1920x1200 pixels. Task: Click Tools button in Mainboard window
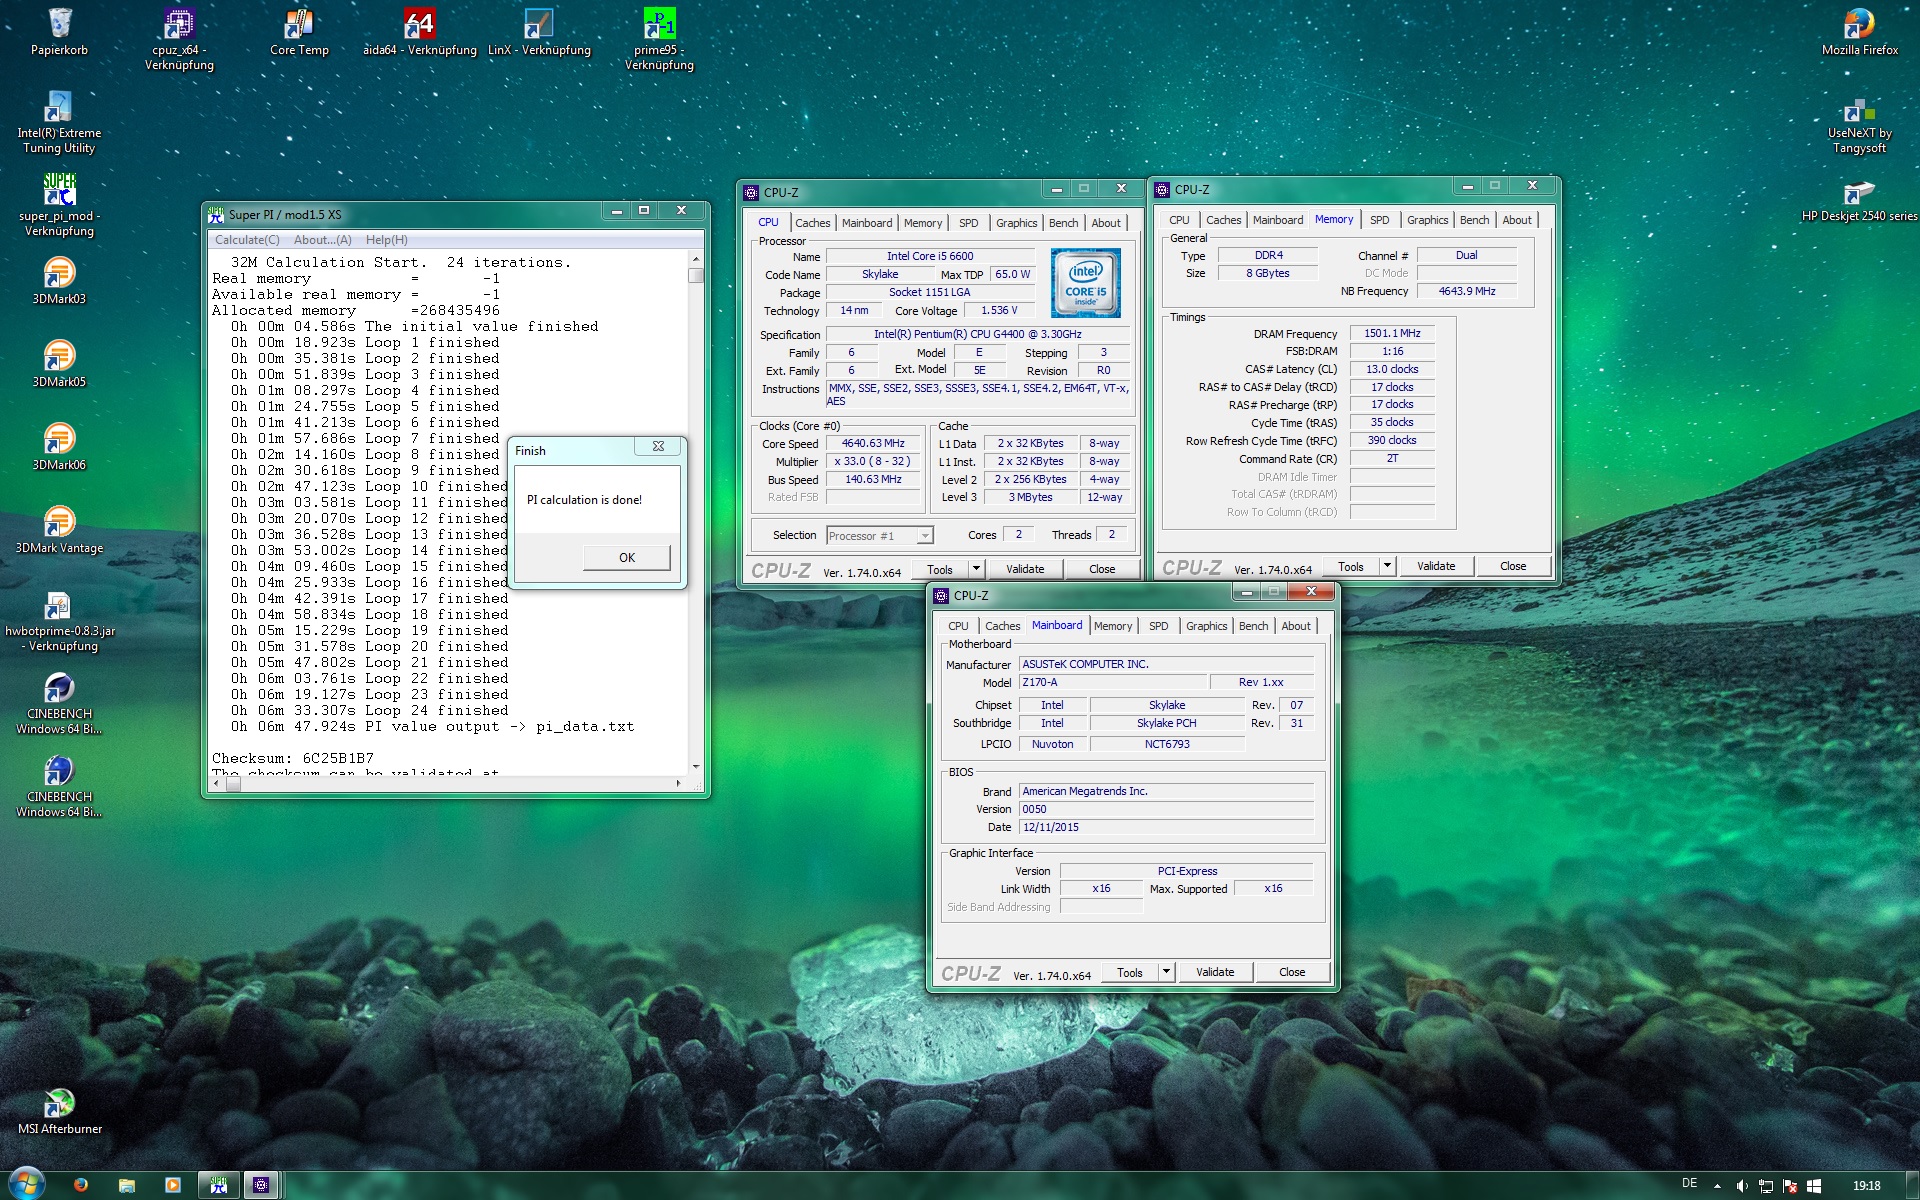click(1130, 972)
